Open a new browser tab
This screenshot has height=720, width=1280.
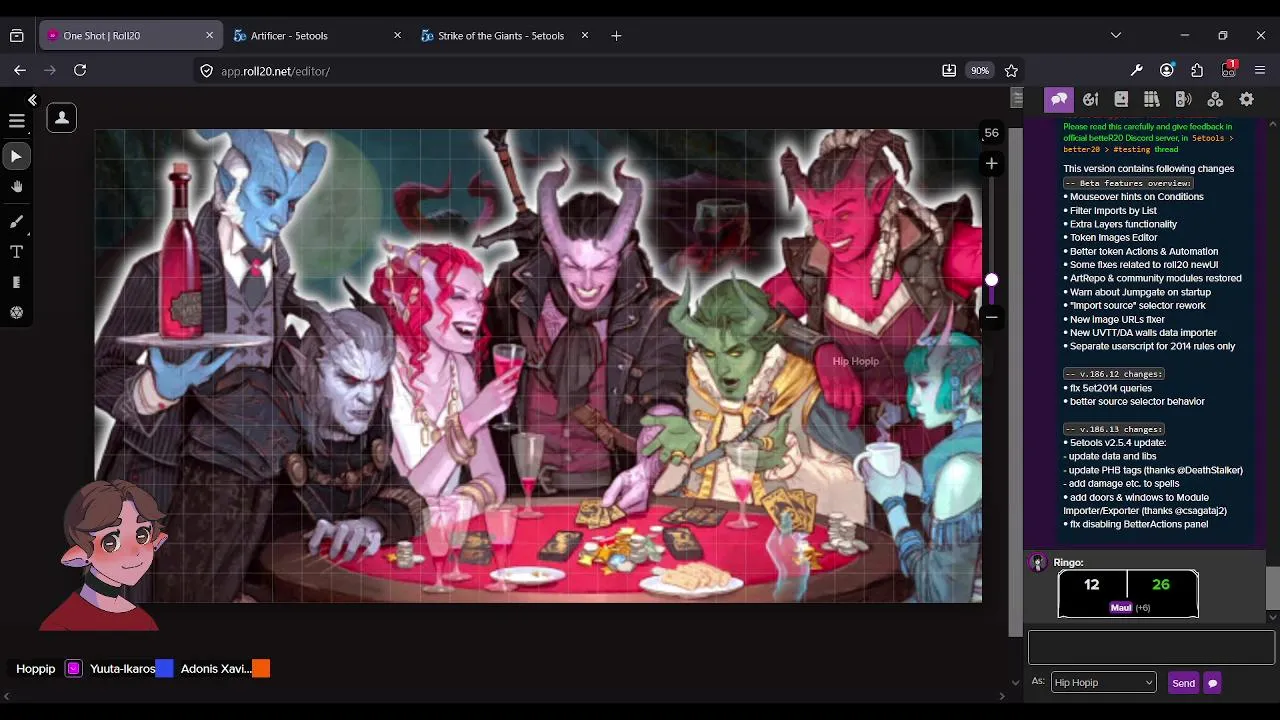pyautogui.click(x=616, y=35)
